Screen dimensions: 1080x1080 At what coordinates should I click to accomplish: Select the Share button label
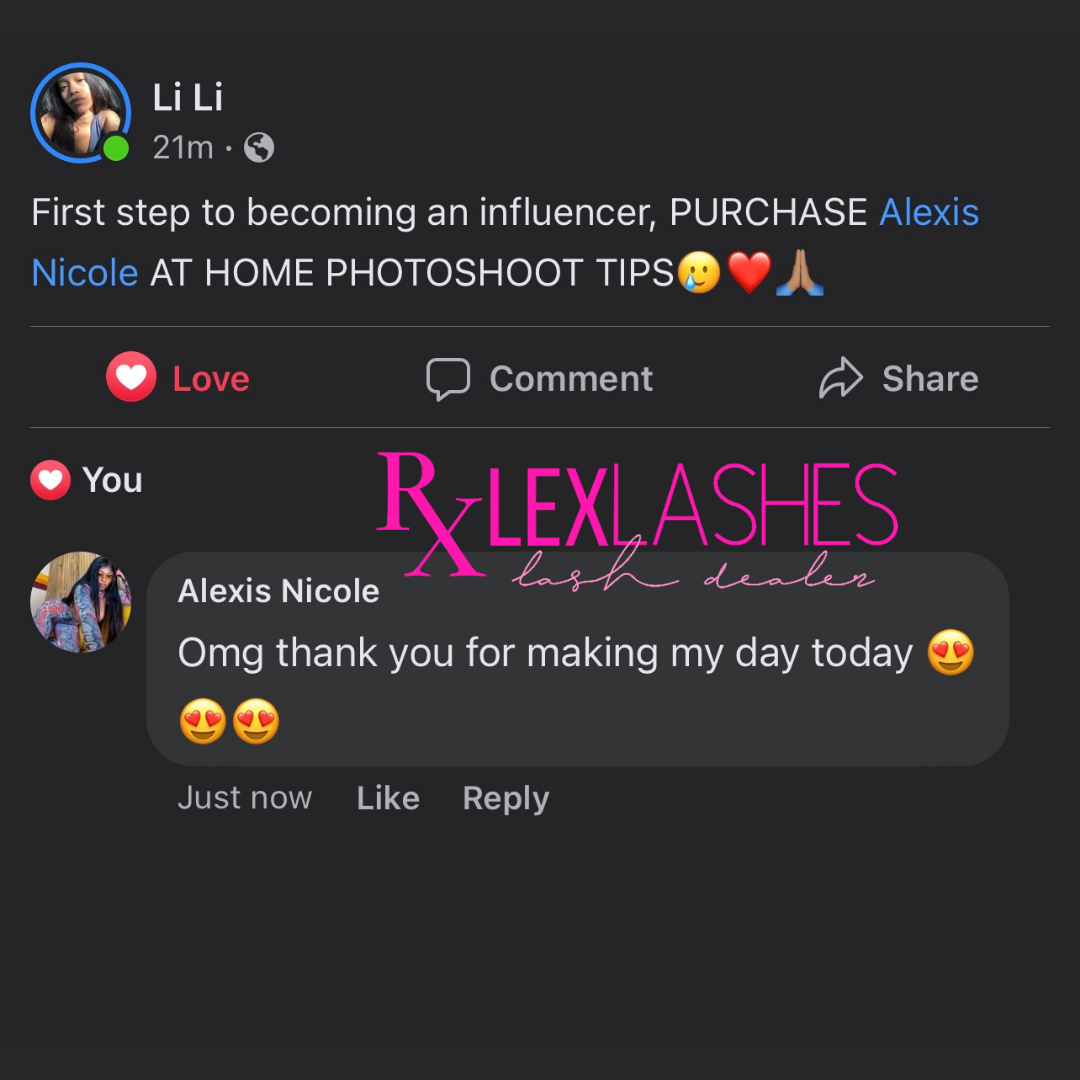pyautogui.click(x=931, y=379)
